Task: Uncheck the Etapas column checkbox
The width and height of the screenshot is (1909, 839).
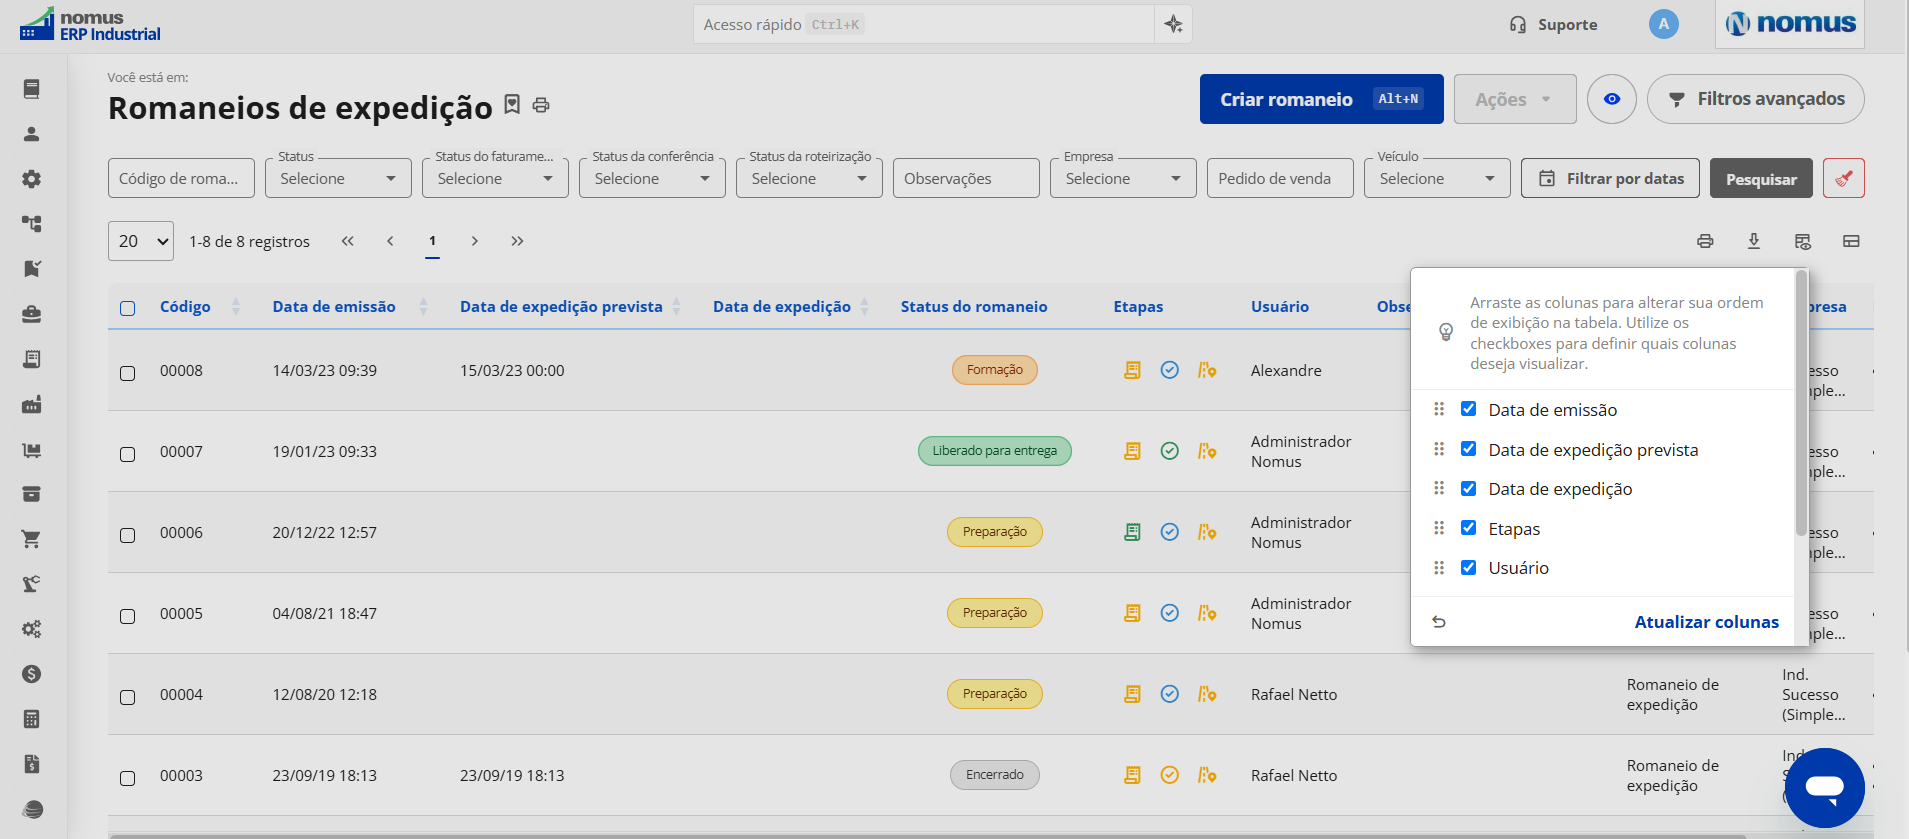Action: tap(1469, 528)
